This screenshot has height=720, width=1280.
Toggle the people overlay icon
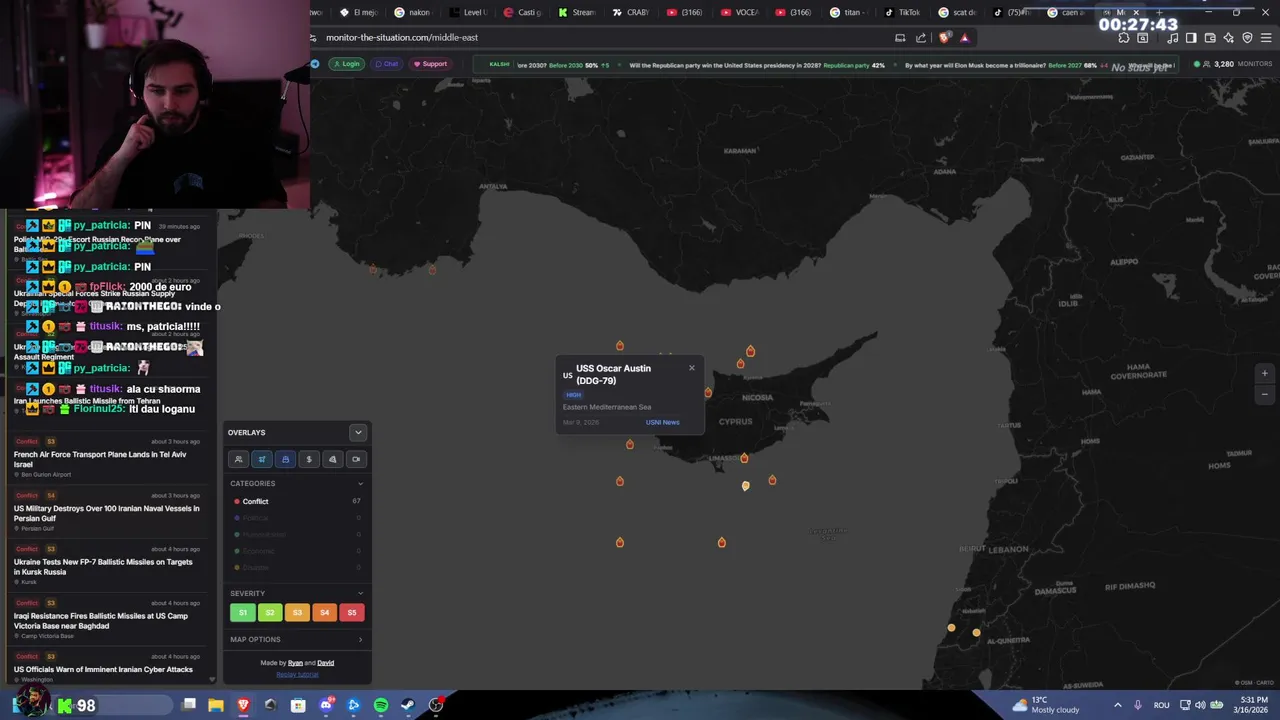pyautogui.click(x=238, y=459)
